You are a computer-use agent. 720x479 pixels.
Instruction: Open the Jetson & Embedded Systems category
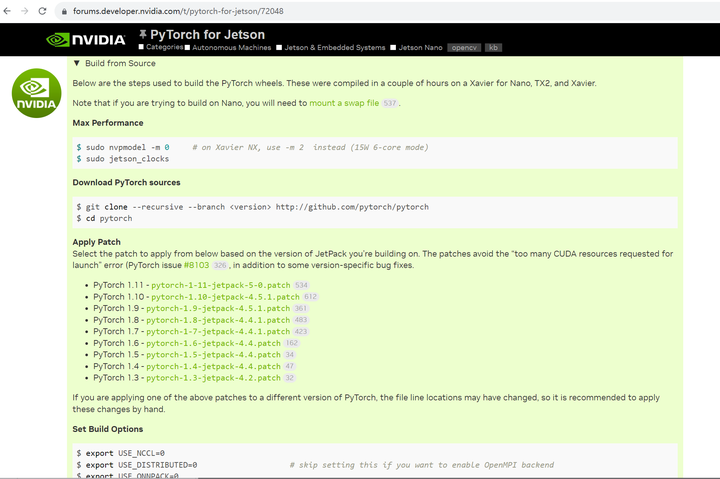coord(331,47)
